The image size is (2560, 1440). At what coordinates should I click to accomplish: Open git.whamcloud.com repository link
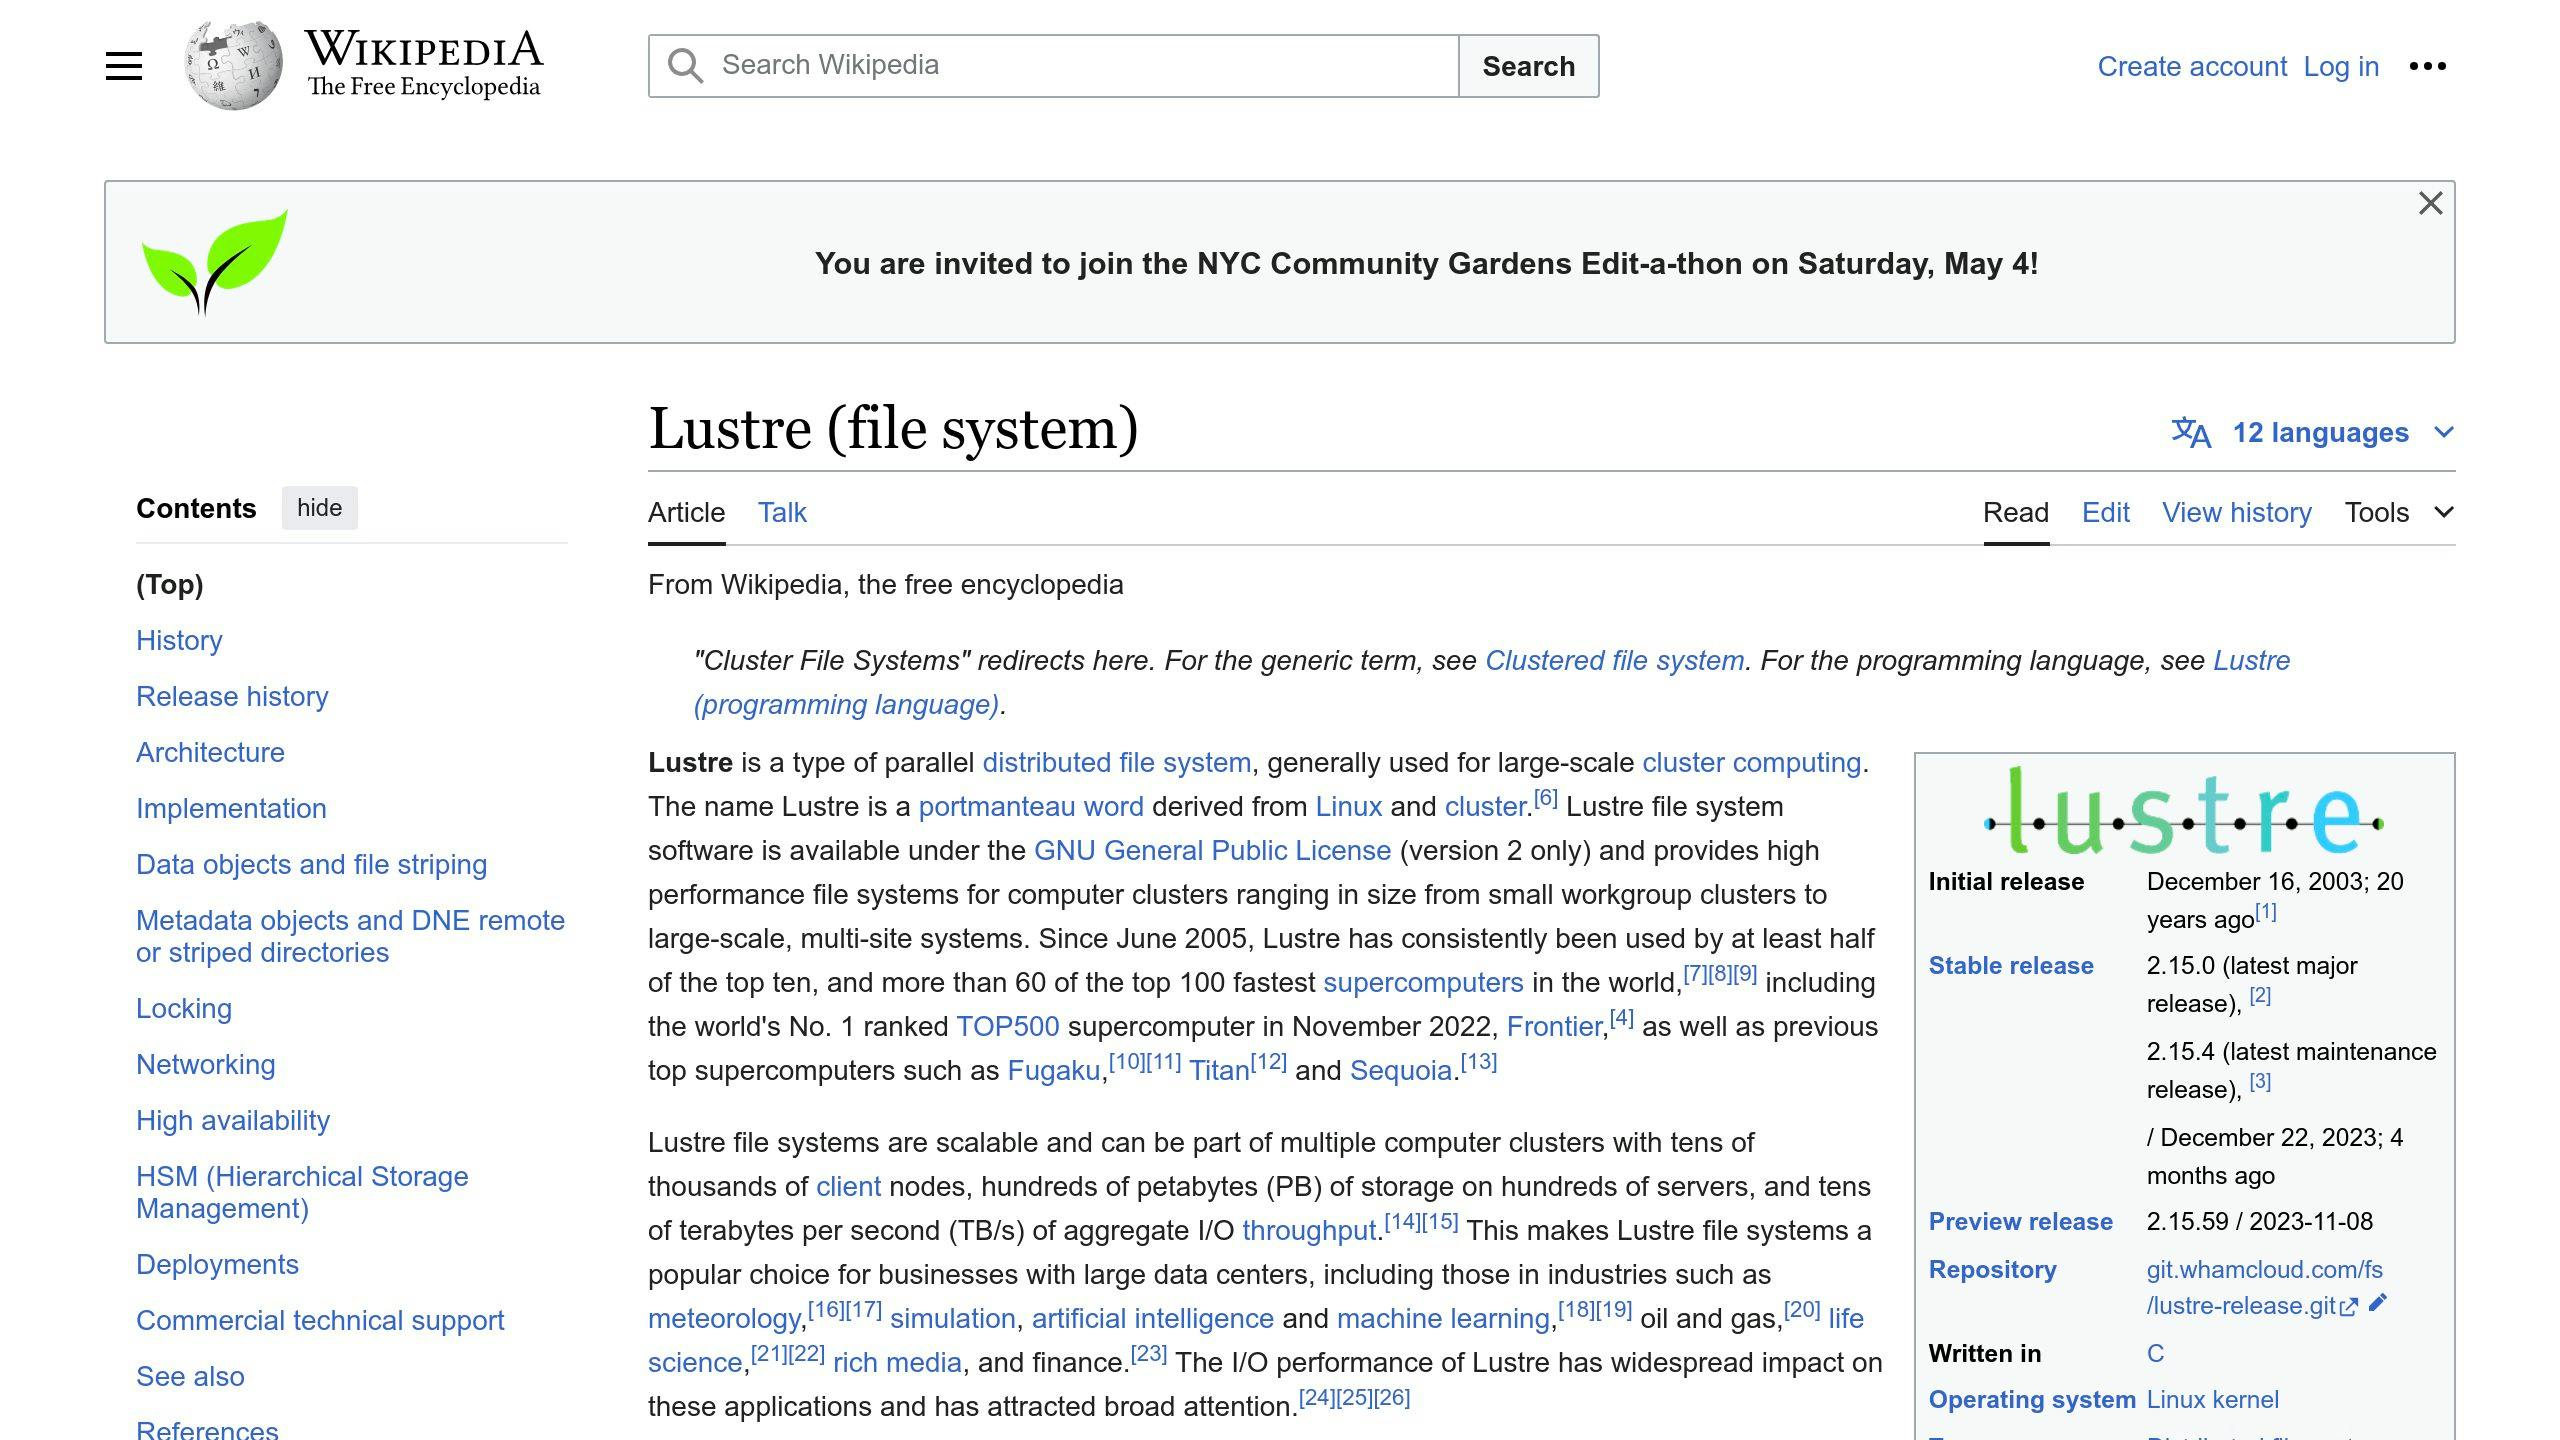2264,1287
